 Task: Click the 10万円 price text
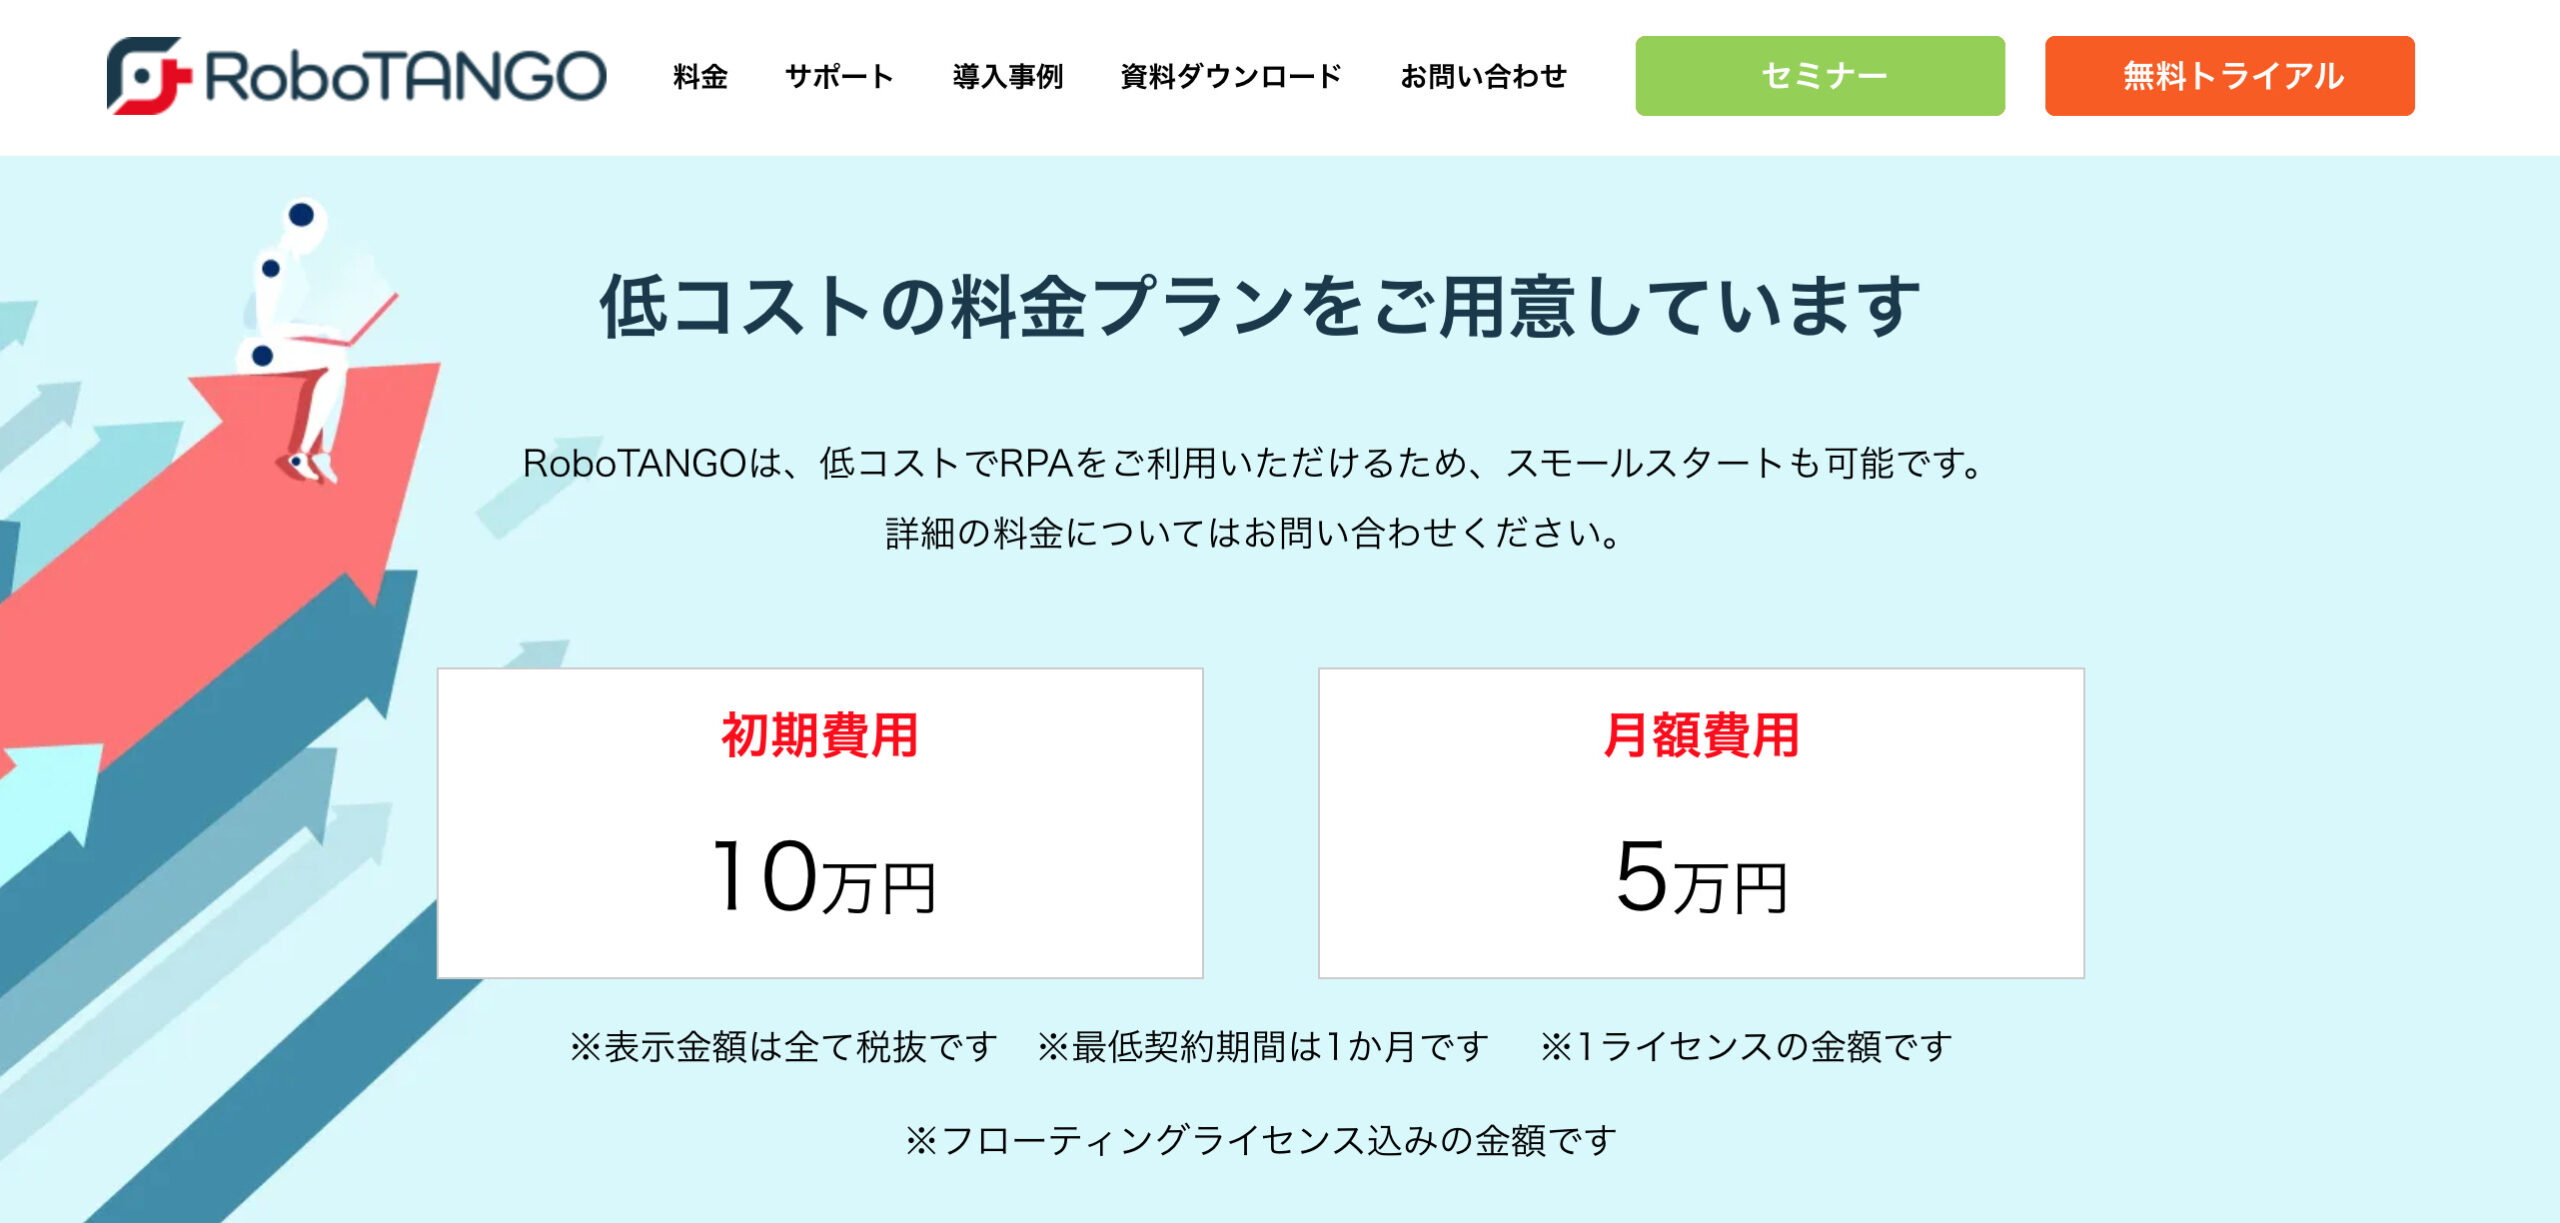[x=824, y=876]
